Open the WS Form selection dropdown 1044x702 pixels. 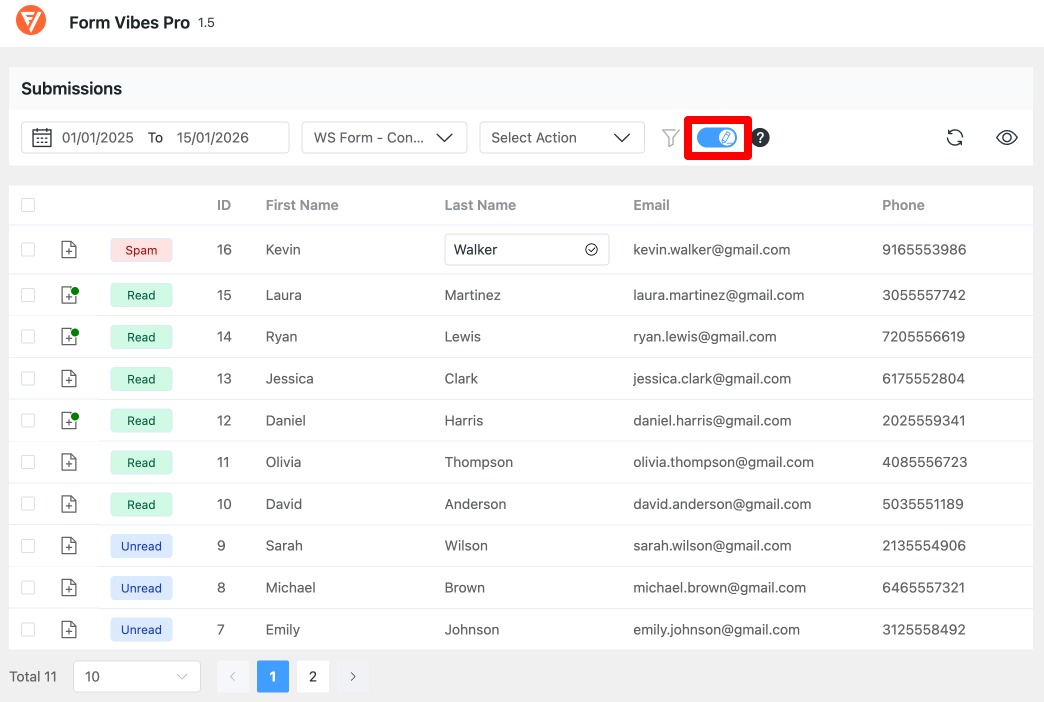click(384, 137)
